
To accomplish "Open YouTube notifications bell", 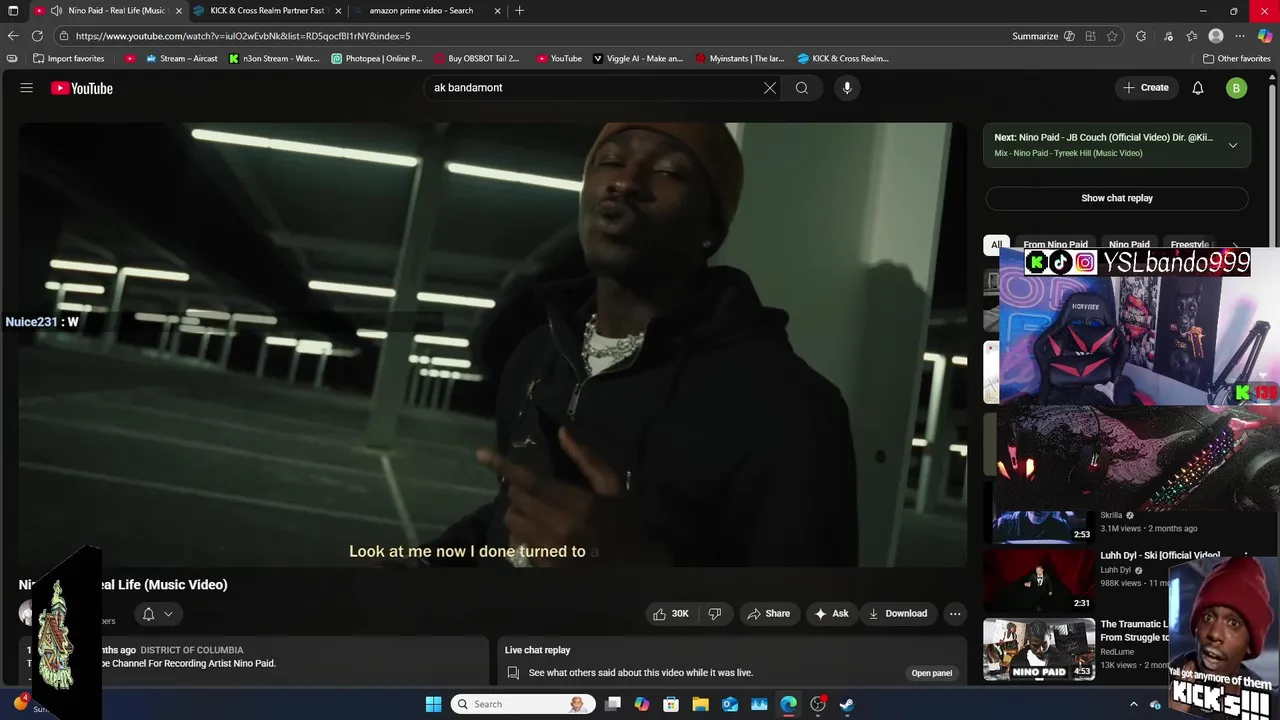I will coord(1198,88).
